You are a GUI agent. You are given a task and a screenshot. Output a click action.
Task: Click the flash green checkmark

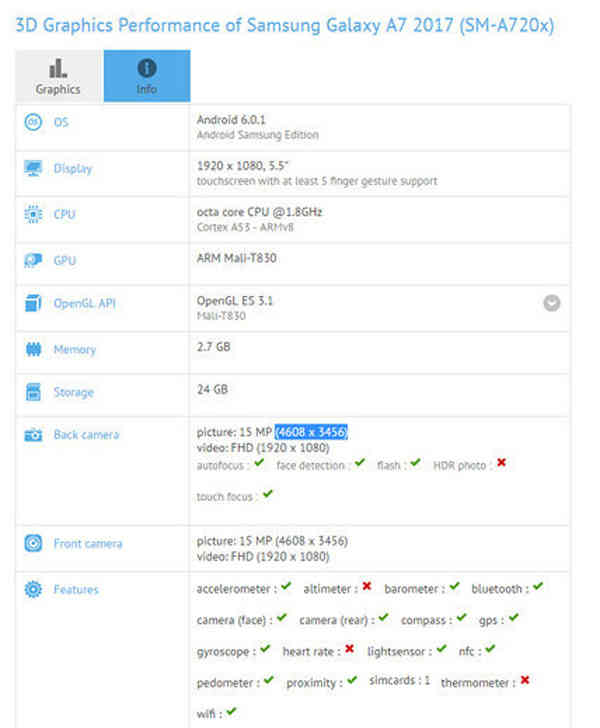[x=416, y=463]
